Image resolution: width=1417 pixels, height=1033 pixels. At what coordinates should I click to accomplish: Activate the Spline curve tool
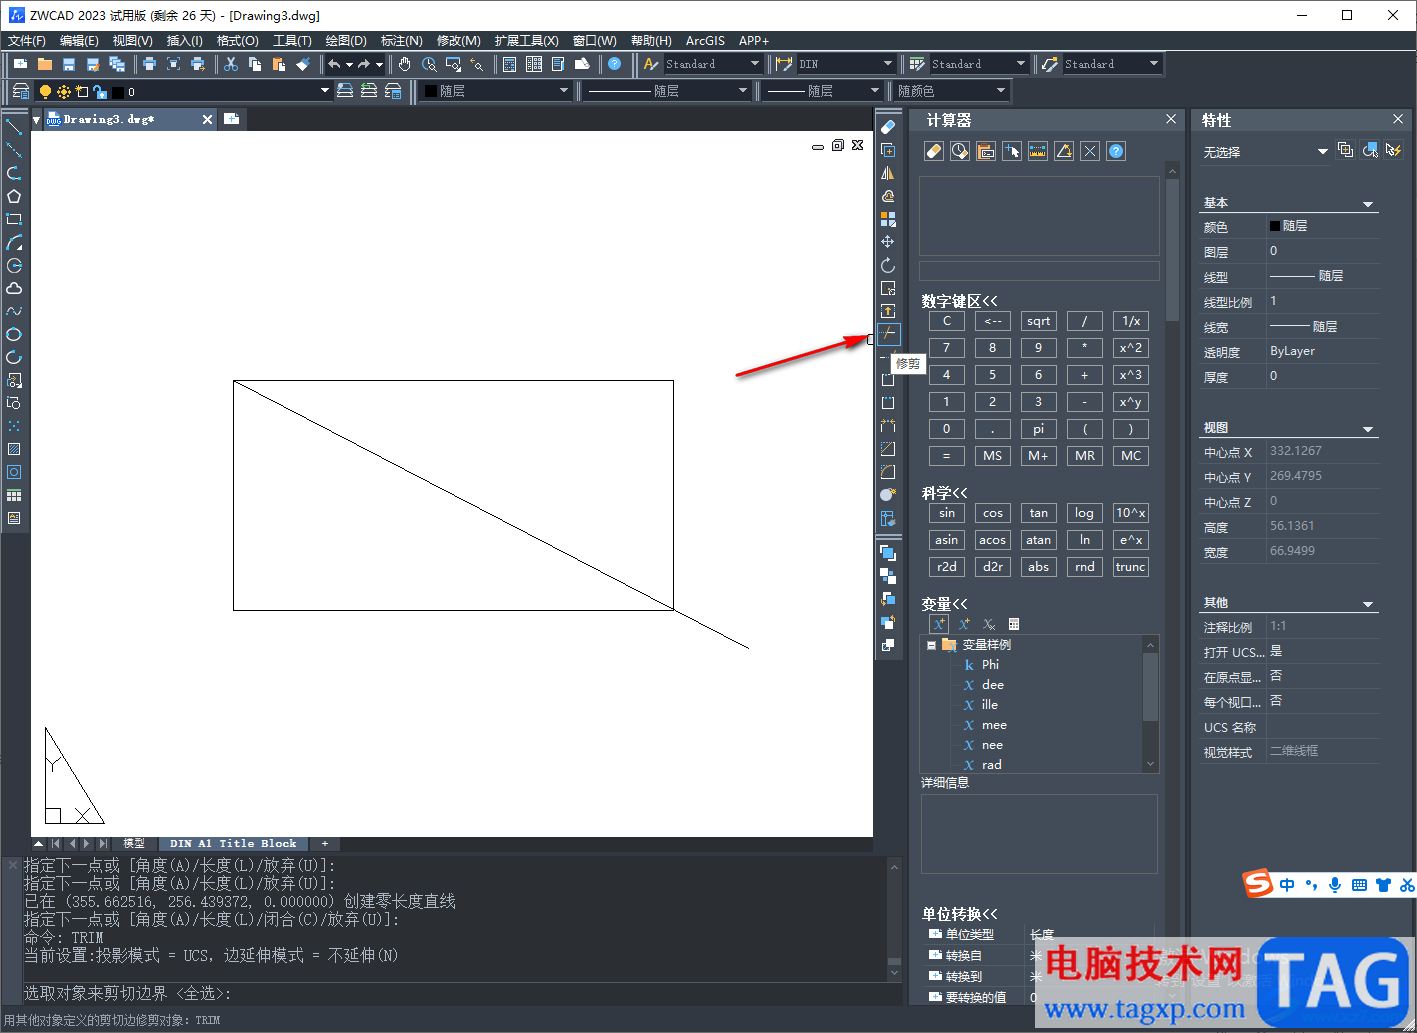pos(14,311)
